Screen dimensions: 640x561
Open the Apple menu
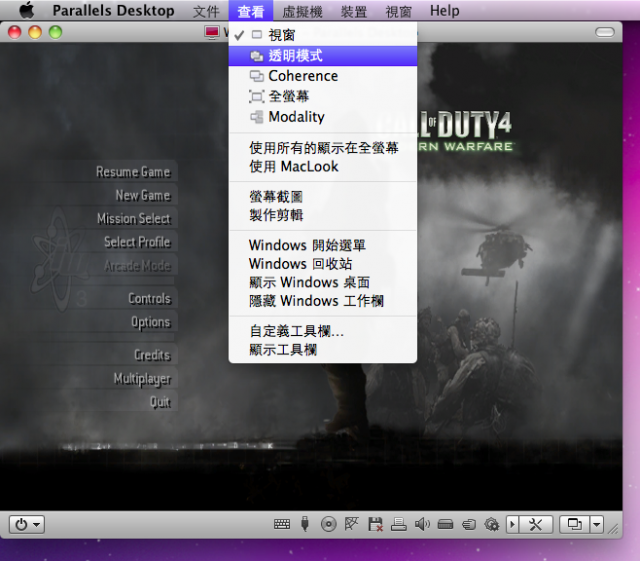(x=27, y=10)
